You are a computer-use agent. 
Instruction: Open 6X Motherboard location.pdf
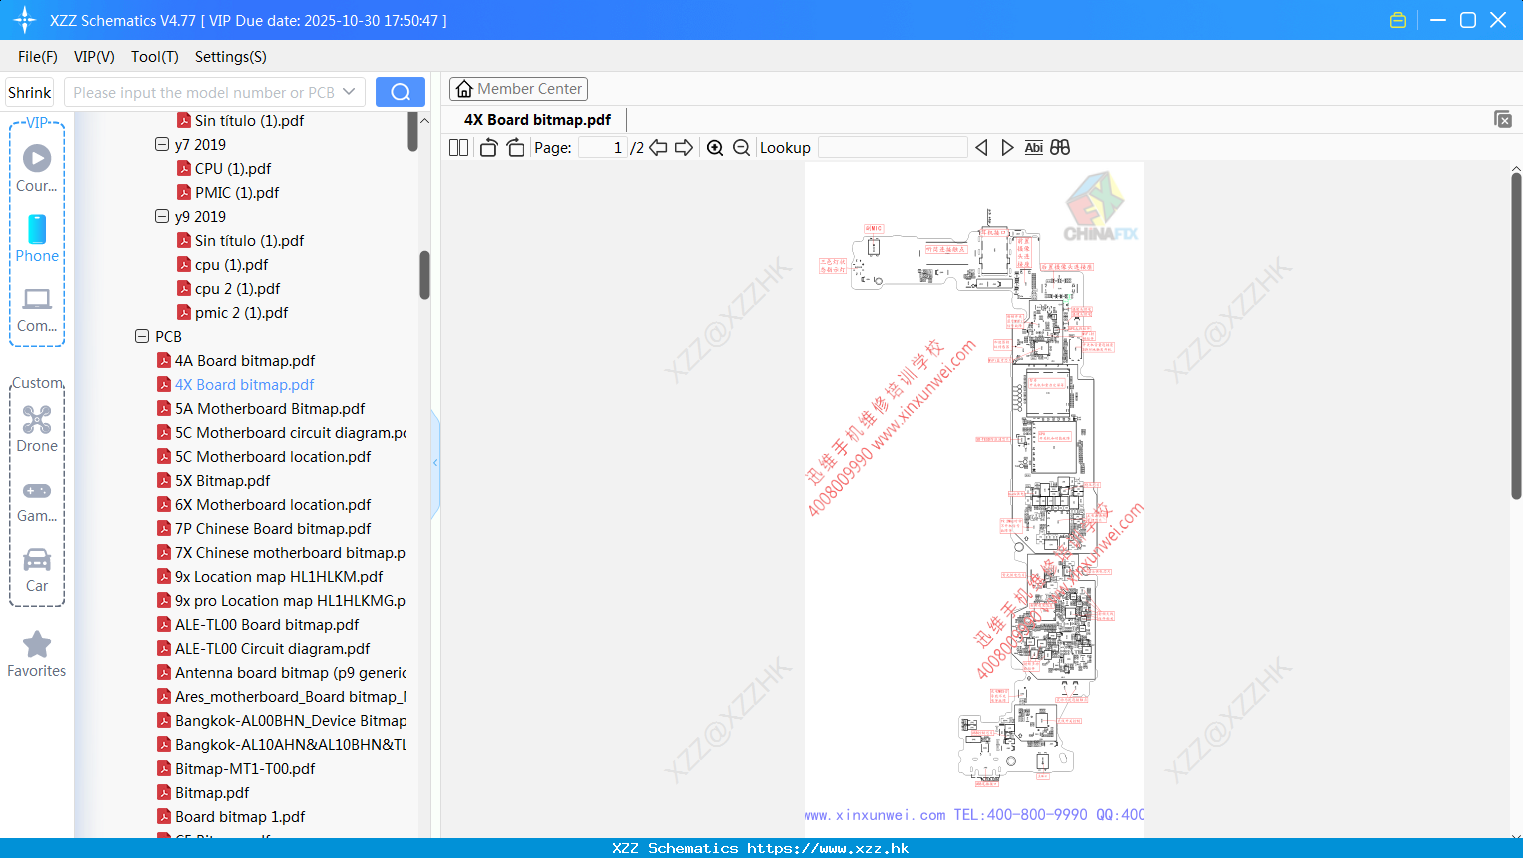coord(264,504)
